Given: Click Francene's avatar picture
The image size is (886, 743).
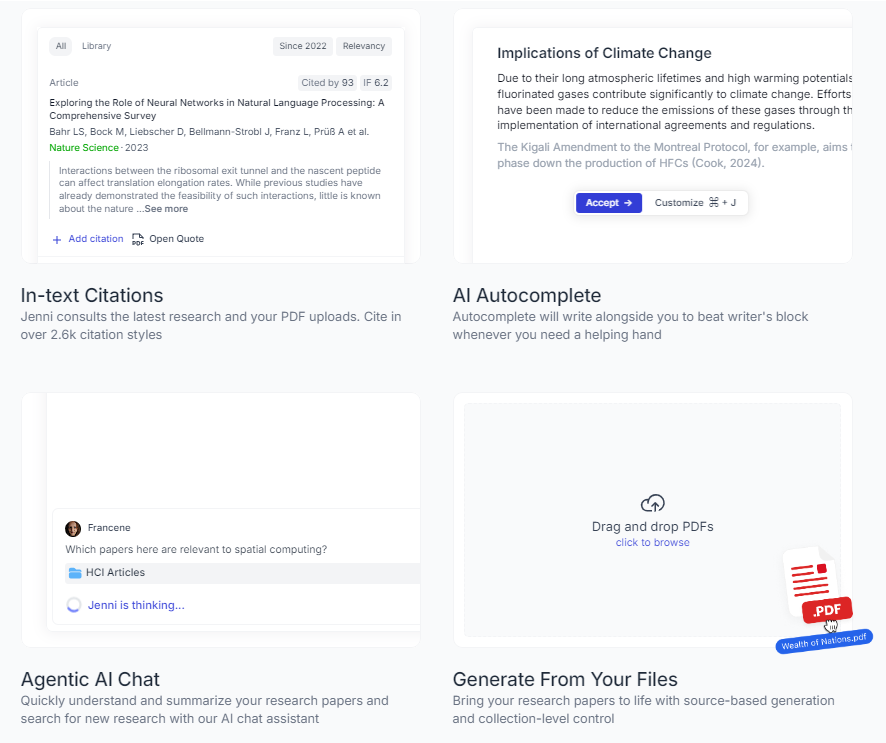Looking at the screenshot, I should [x=73, y=528].
